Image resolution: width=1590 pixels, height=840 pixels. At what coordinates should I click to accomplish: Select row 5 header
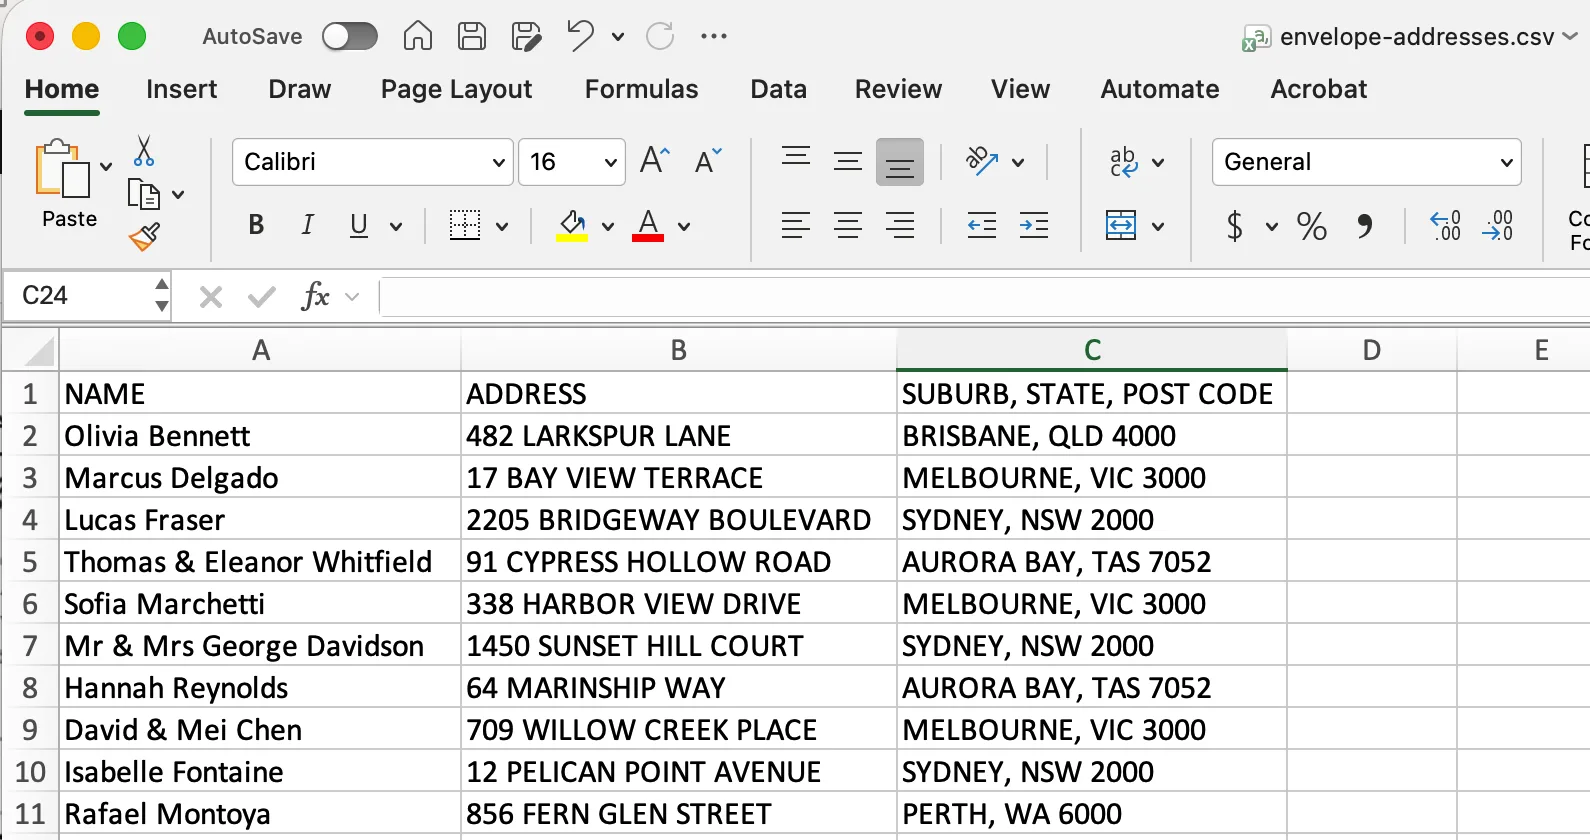pos(30,562)
